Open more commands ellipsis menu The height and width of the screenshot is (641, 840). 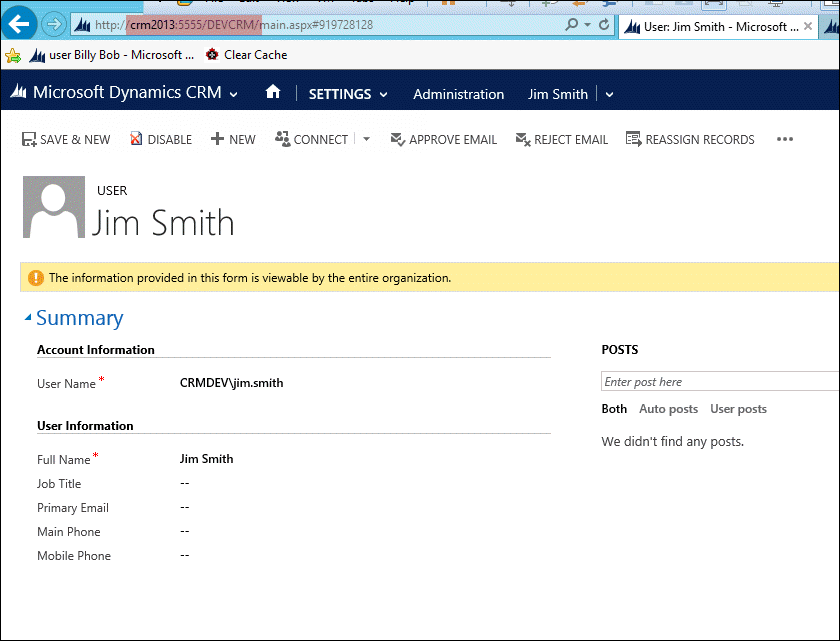785,139
